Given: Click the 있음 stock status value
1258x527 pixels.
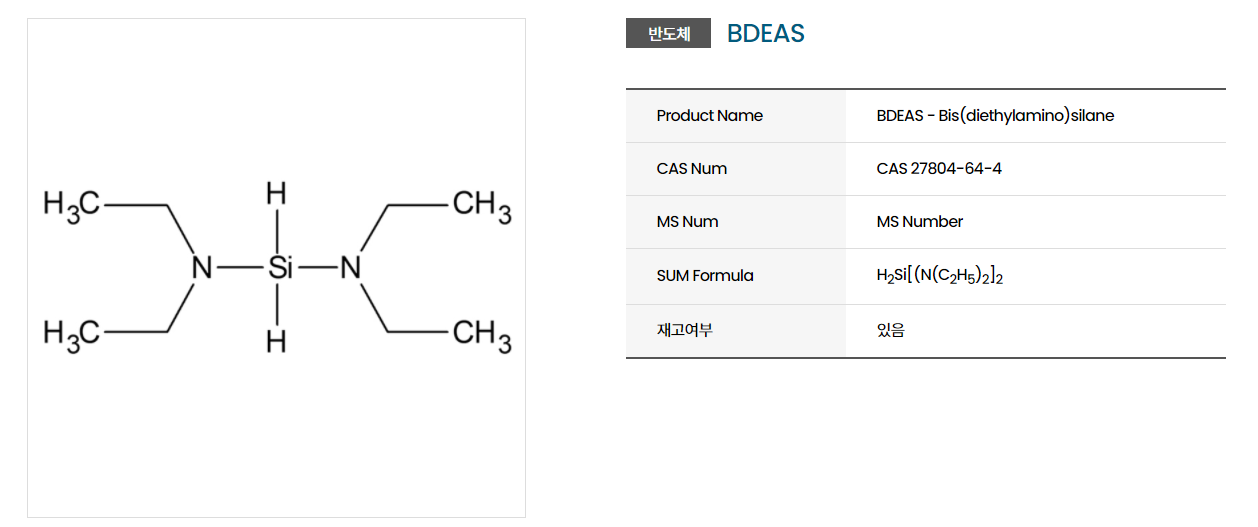Looking at the screenshot, I should click(x=890, y=330).
